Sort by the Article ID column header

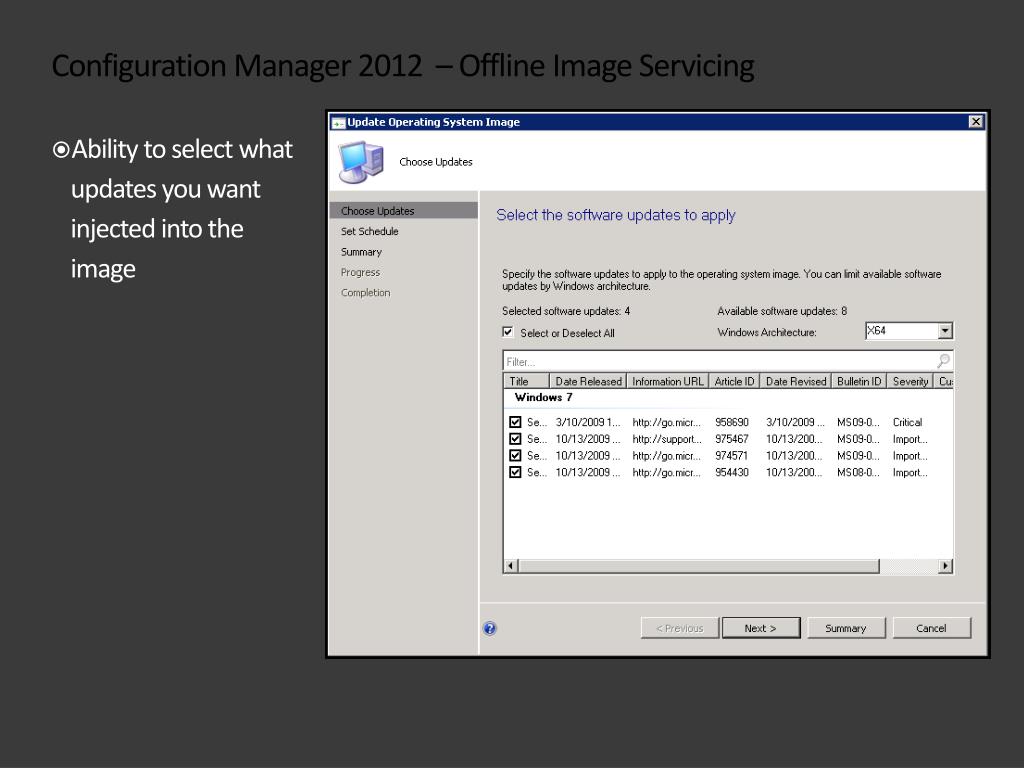pyautogui.click(x=734, y=381)
